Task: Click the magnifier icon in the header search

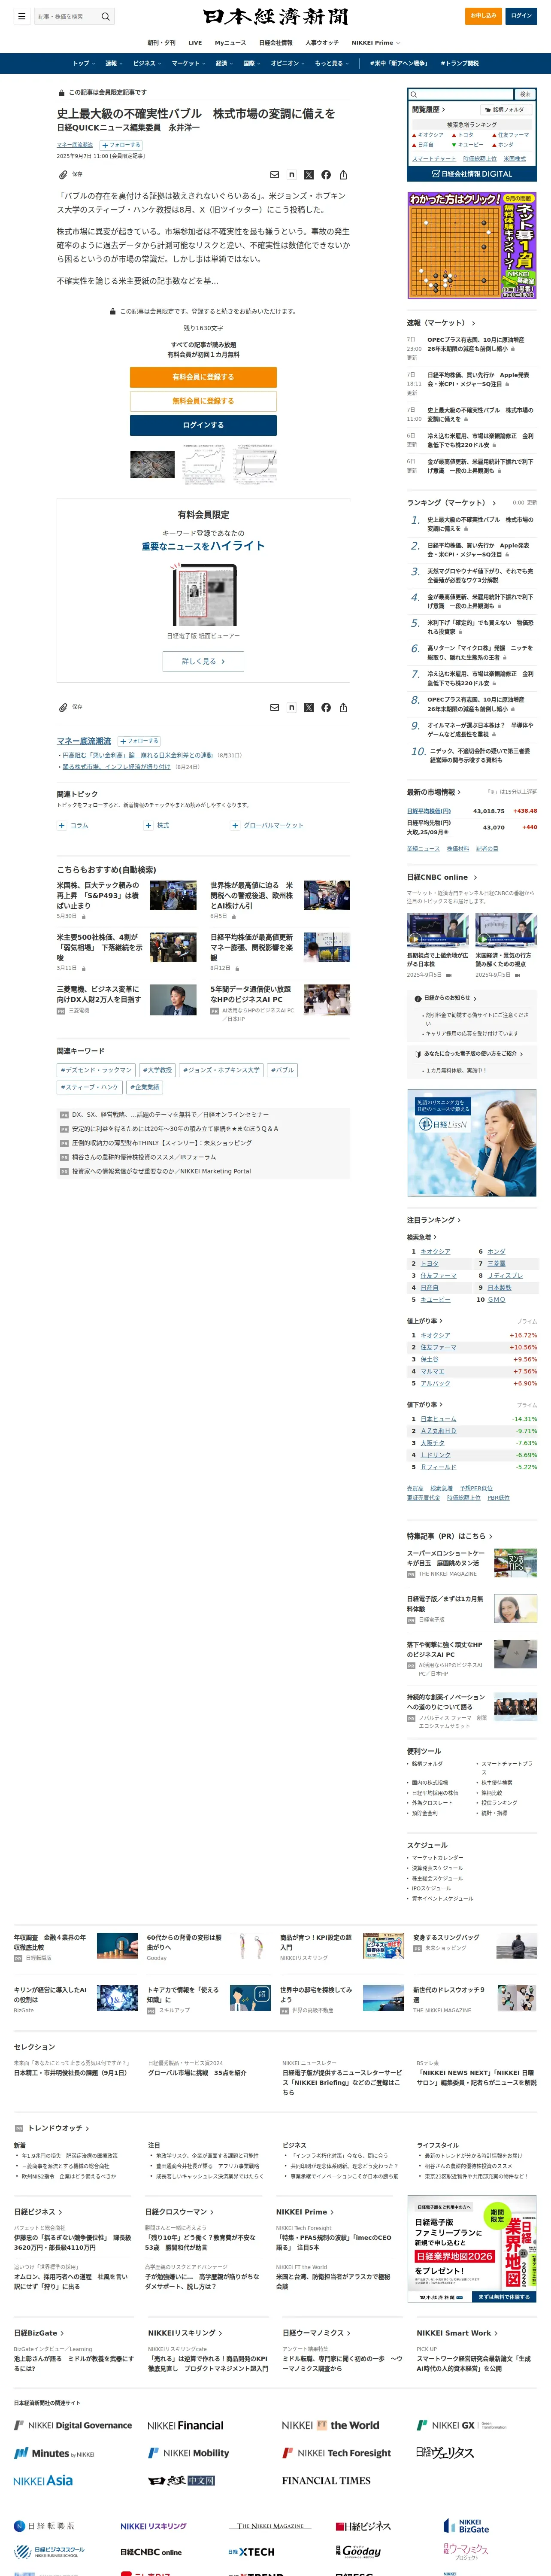Action: coord(106,16)
